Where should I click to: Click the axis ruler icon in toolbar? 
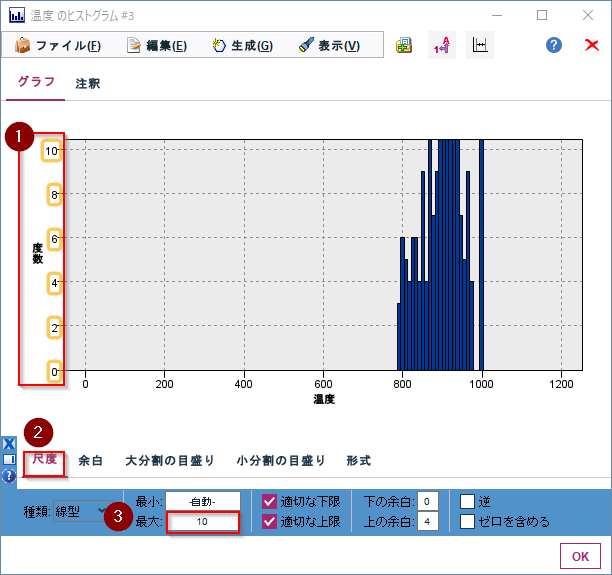[x=480, y=45]
